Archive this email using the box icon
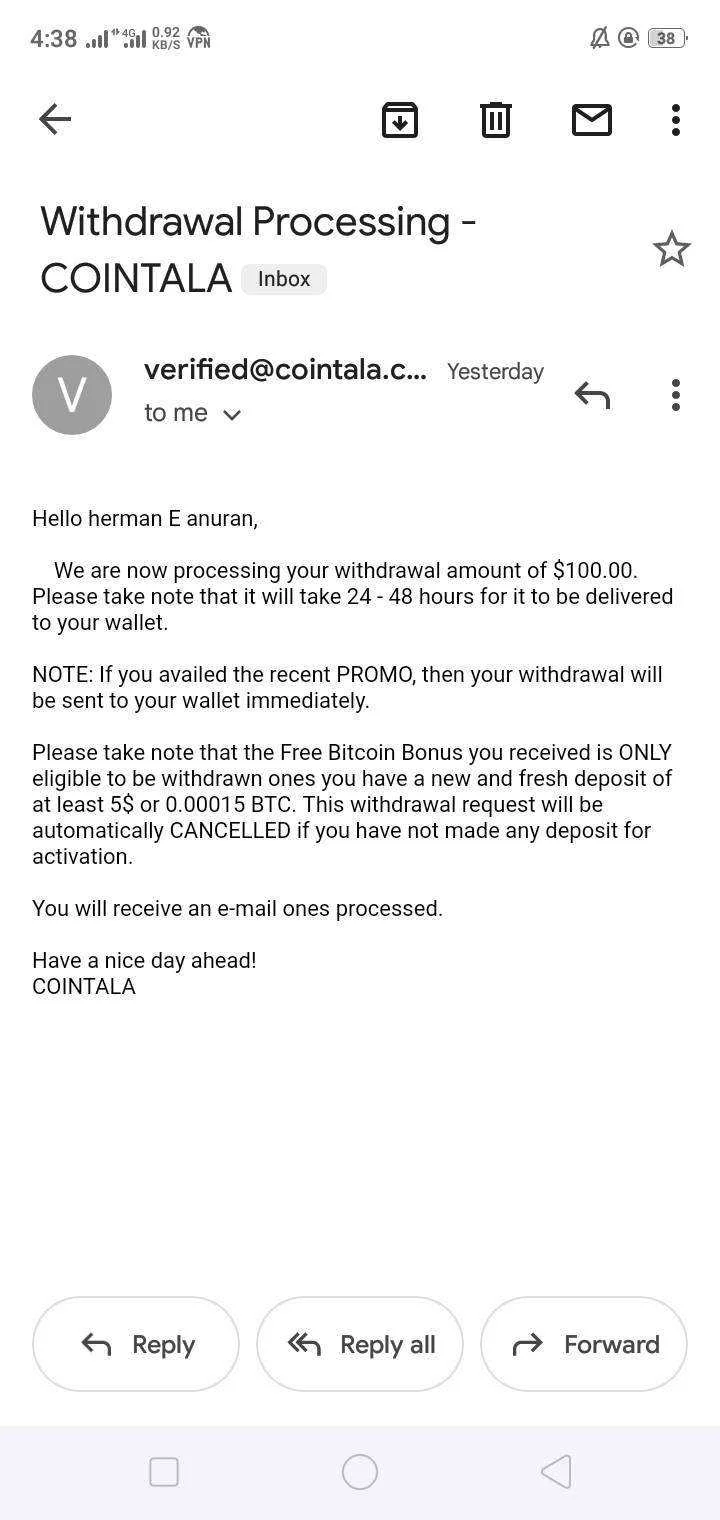This screenshot has width=720, height=1520. pyautogui.click(x=400, y=120)
